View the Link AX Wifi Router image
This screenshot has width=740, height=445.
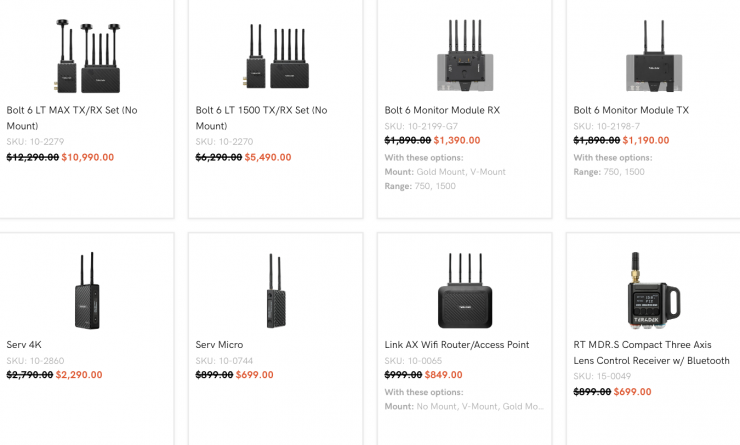coord(464,290)
